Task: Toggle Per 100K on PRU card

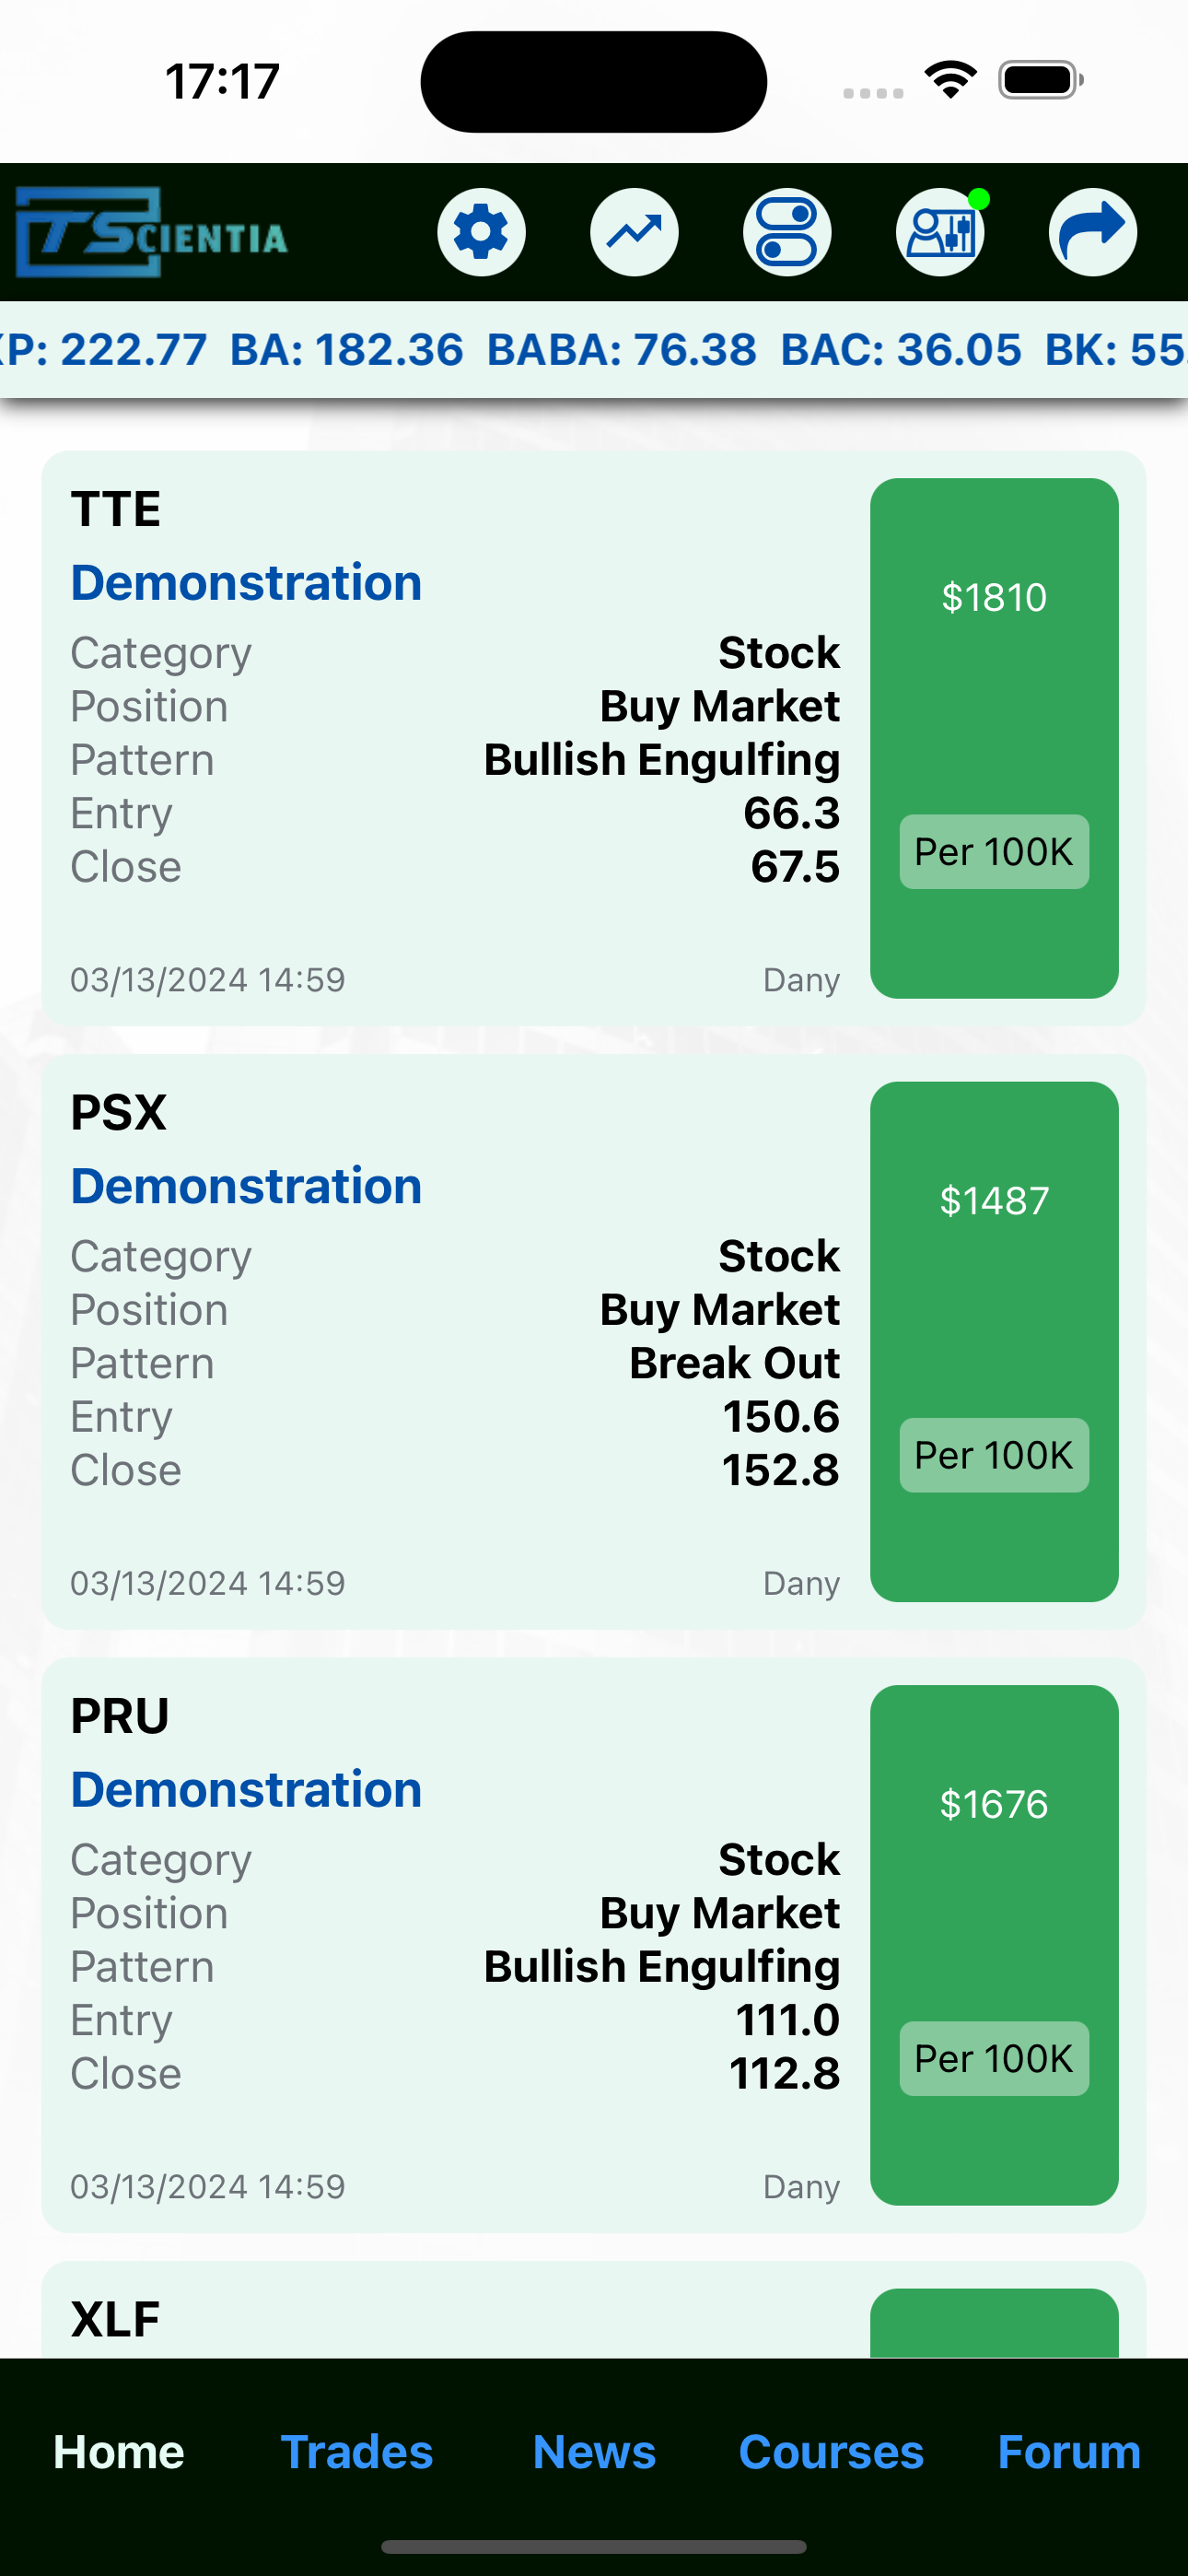Action: click(994, 2059)
